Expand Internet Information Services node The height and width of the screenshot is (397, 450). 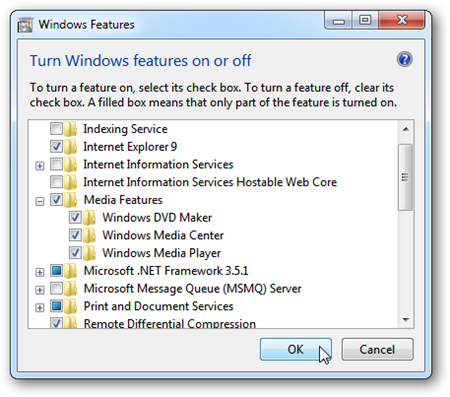[40, 166]
